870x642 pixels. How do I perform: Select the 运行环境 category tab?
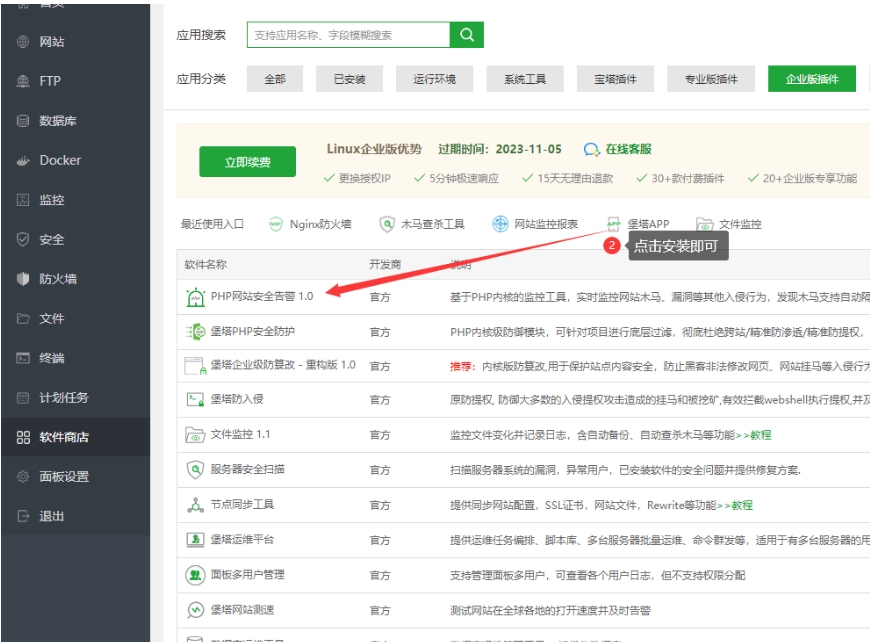pyautogui.click(x=434, y=79)
